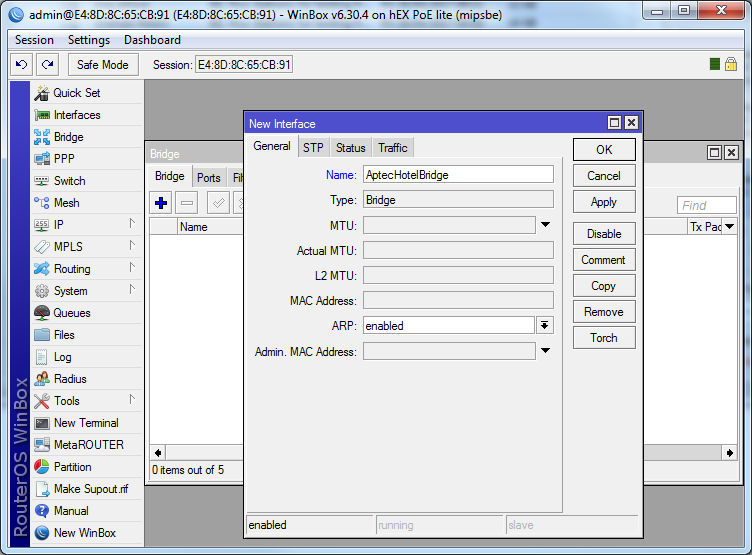Viewport: 752px width, 555px height.
Task: Open the ARP dropdown list
Action: tap(544, 325)
